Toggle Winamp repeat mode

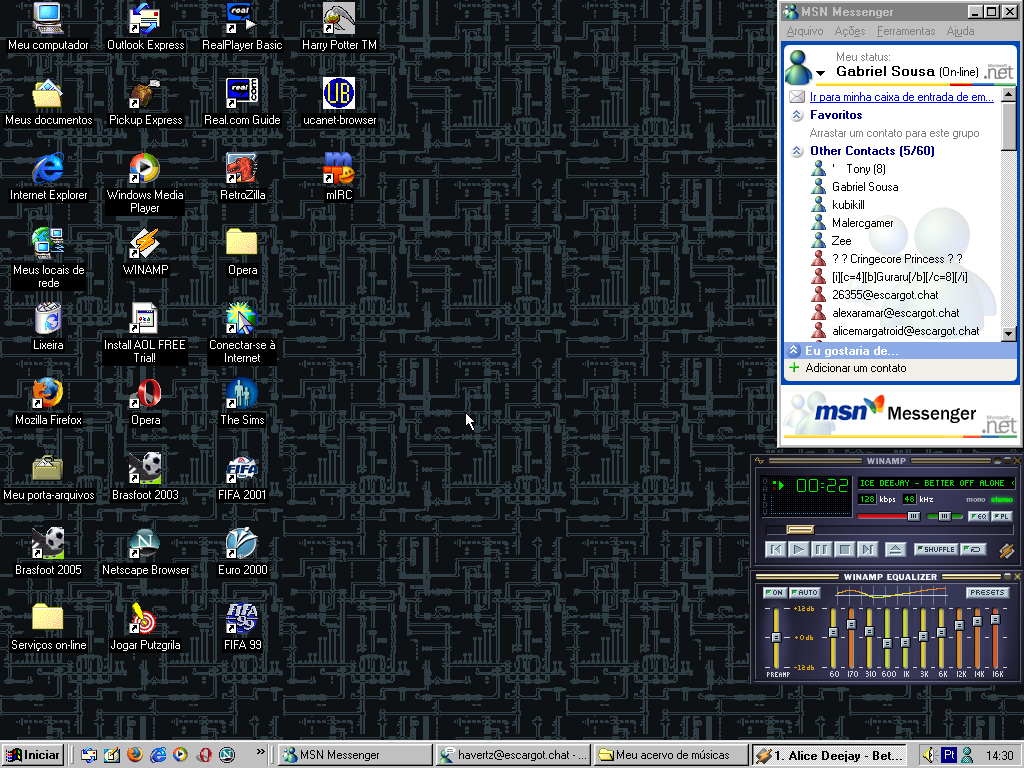tap(972, 549)
